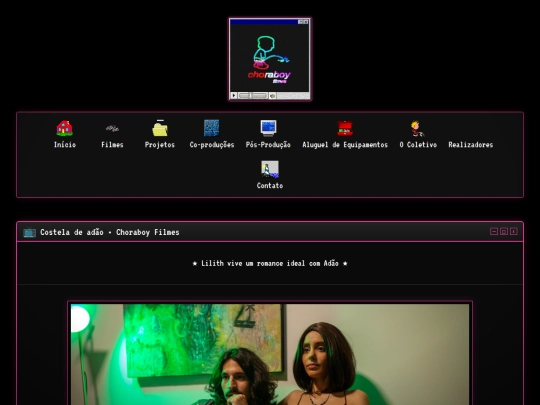Open the O Coletivo link text

point(418,145)
